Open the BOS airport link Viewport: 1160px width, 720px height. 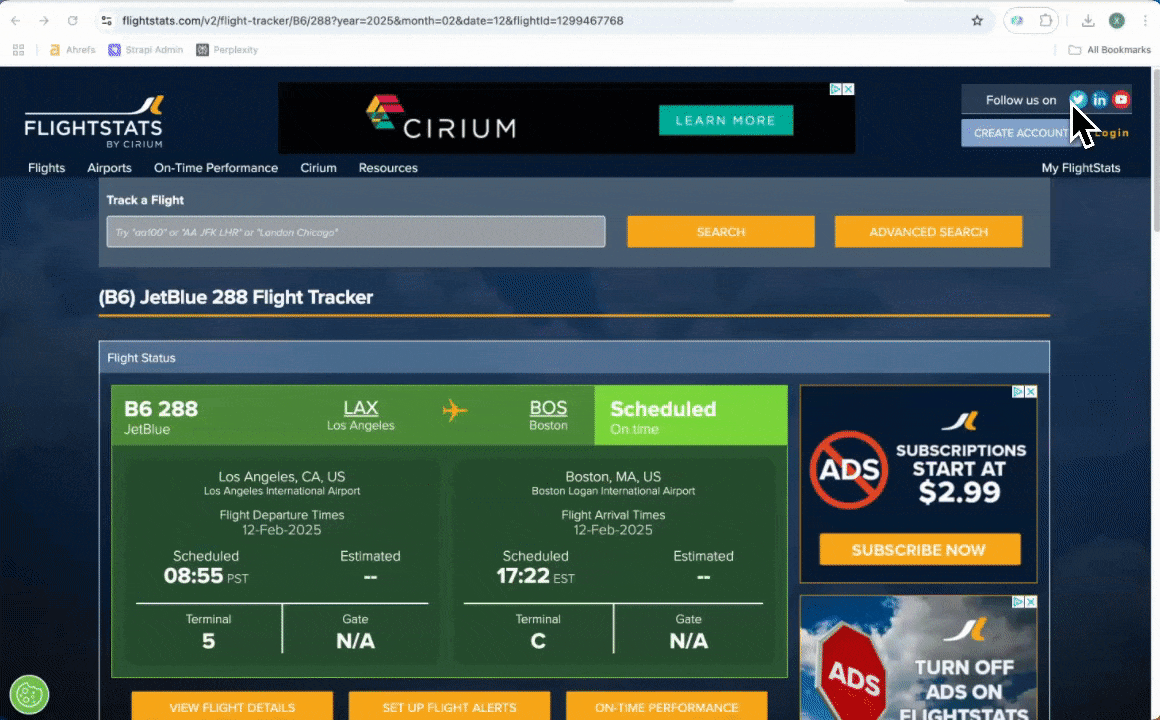click(x=548, y=408)
